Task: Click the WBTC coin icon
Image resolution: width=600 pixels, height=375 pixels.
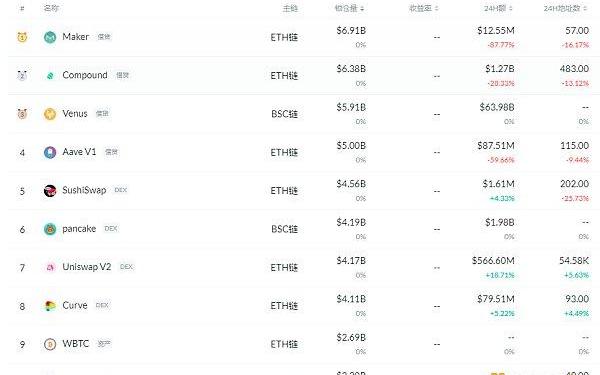Action: [x=50, y=344]
